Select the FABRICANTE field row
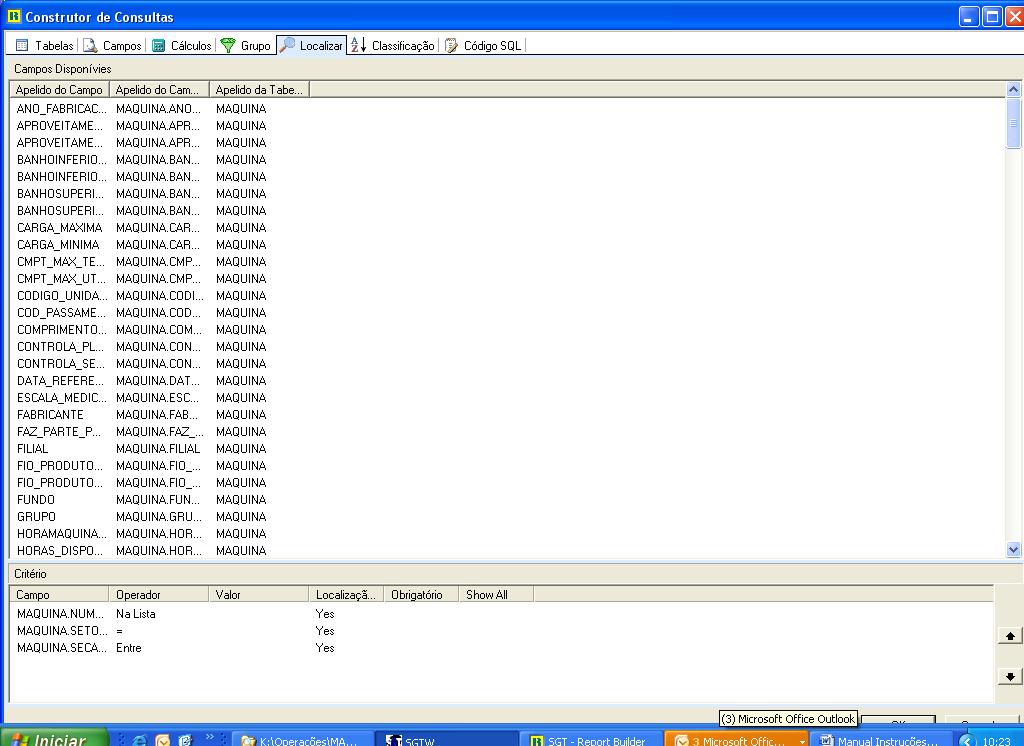1024x746 pixels. tap(50, 414)
